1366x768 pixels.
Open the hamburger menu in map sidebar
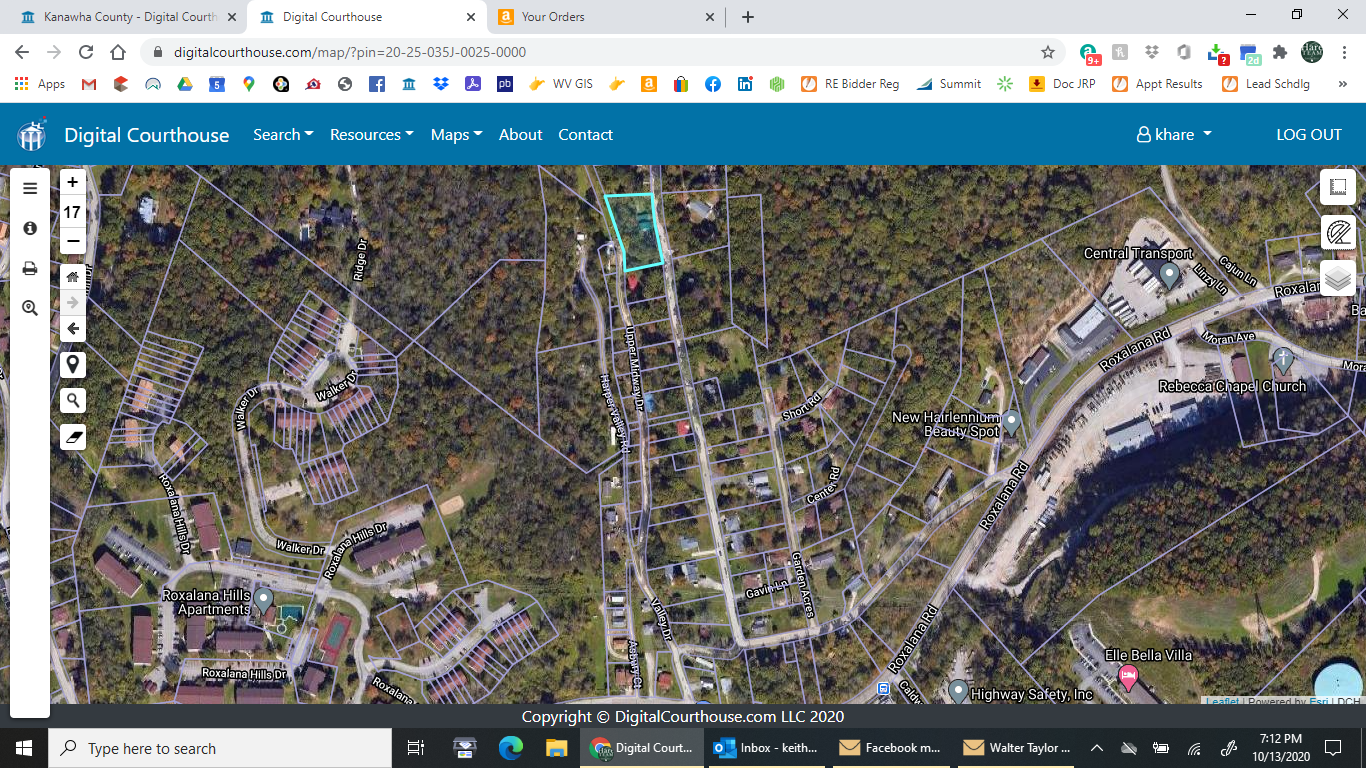pos(30,188)
